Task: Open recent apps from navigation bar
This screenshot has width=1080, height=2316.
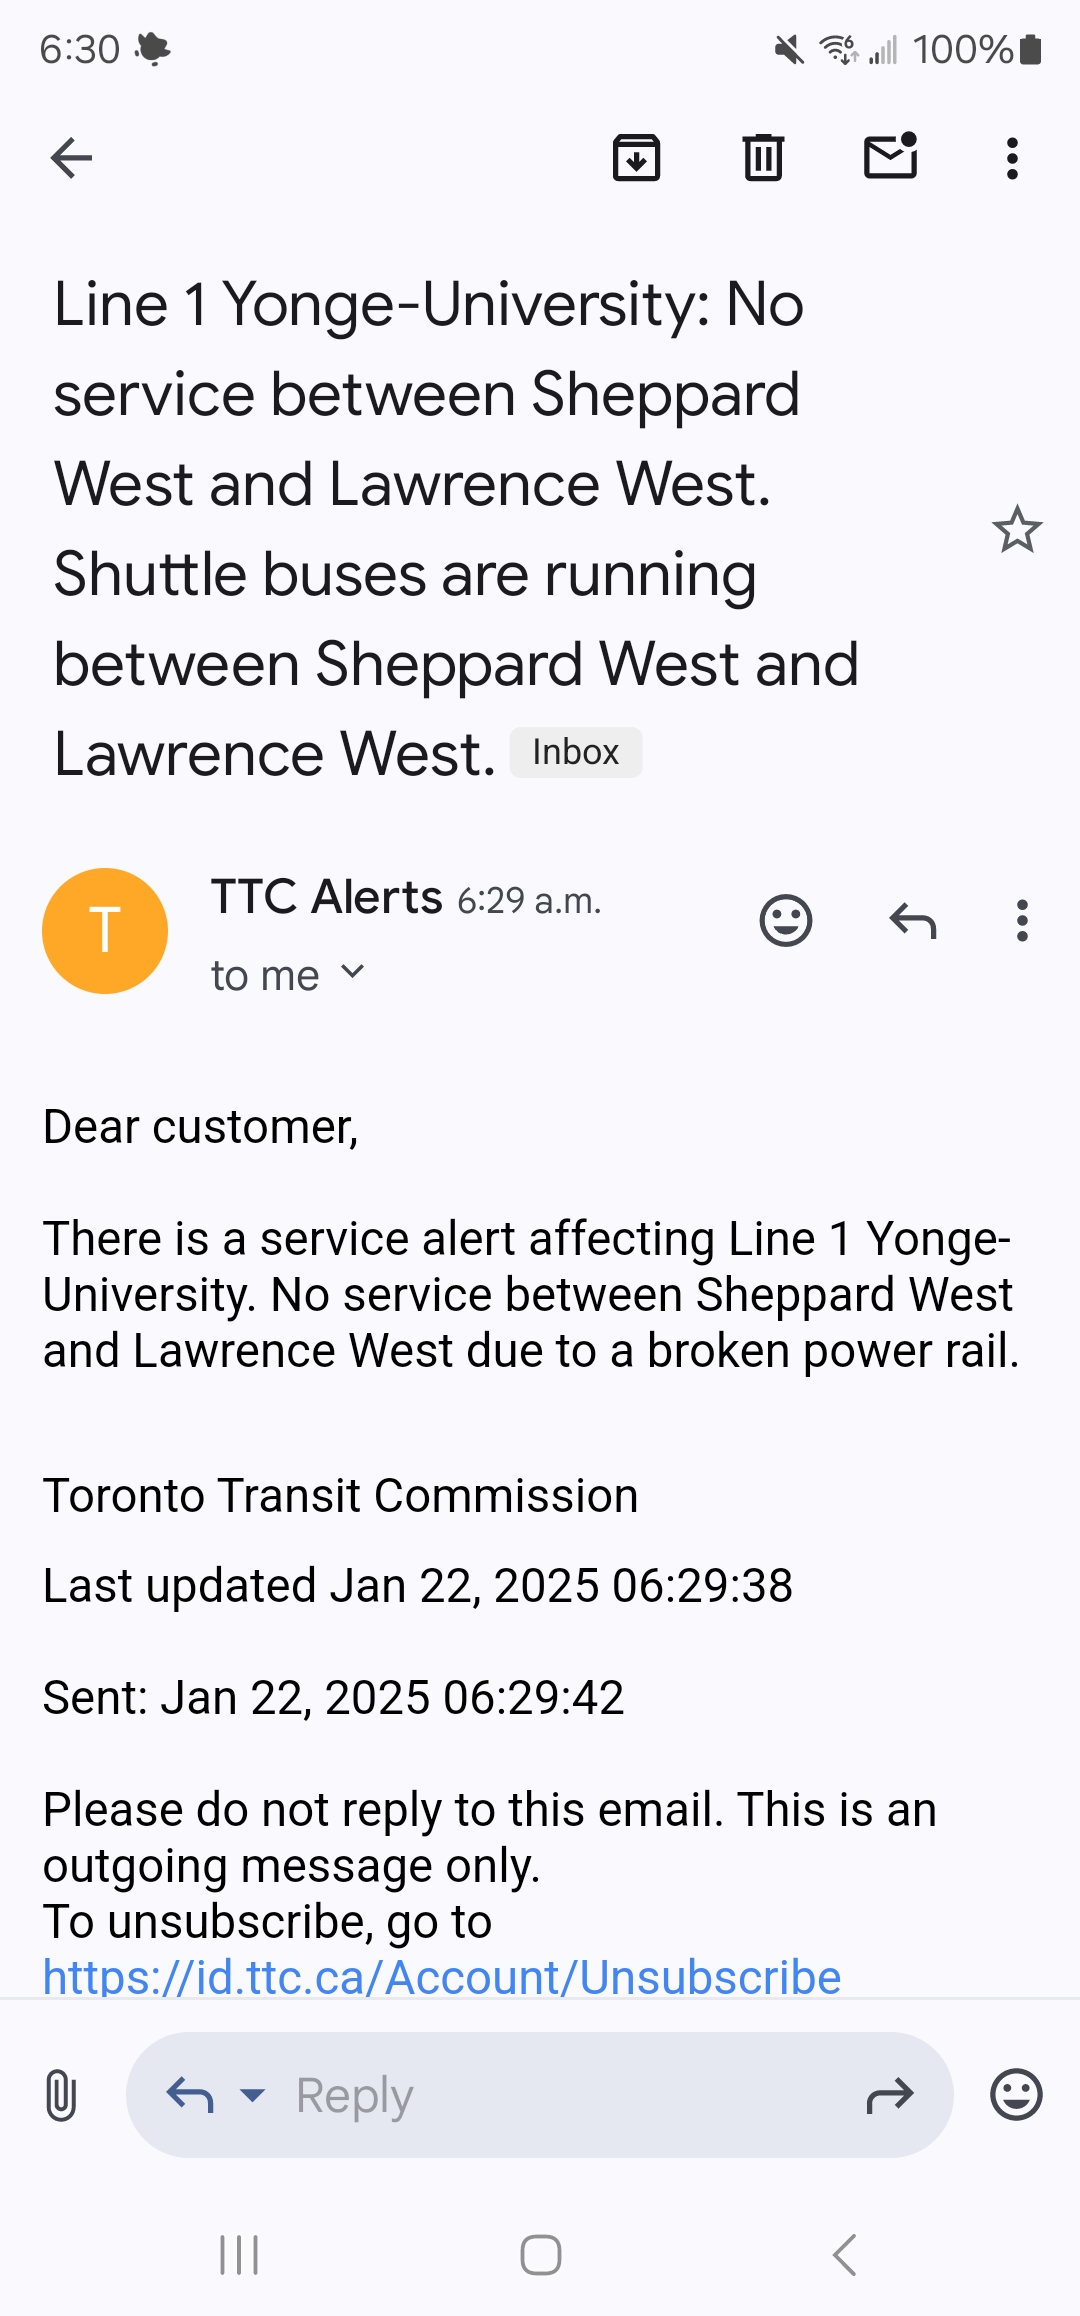Action: pos(239,2255)
